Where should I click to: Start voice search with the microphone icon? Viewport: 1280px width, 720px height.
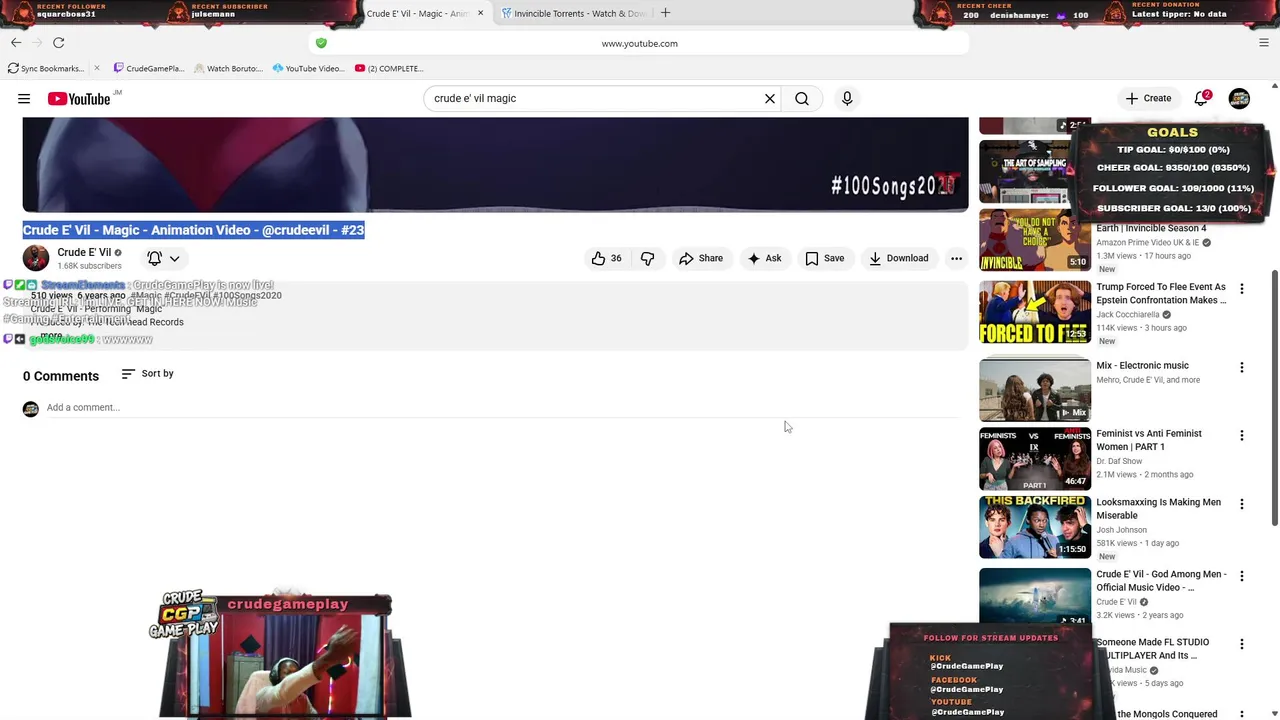point(847,99)
